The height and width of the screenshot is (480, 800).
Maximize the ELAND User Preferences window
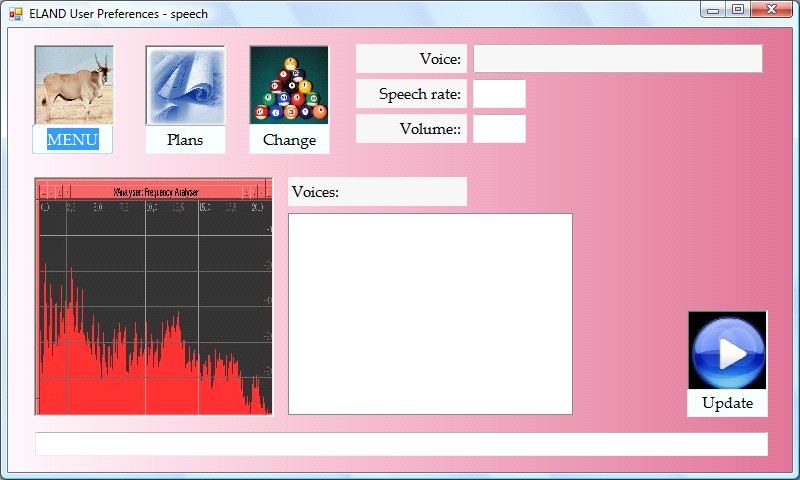[x=738, y=10]
